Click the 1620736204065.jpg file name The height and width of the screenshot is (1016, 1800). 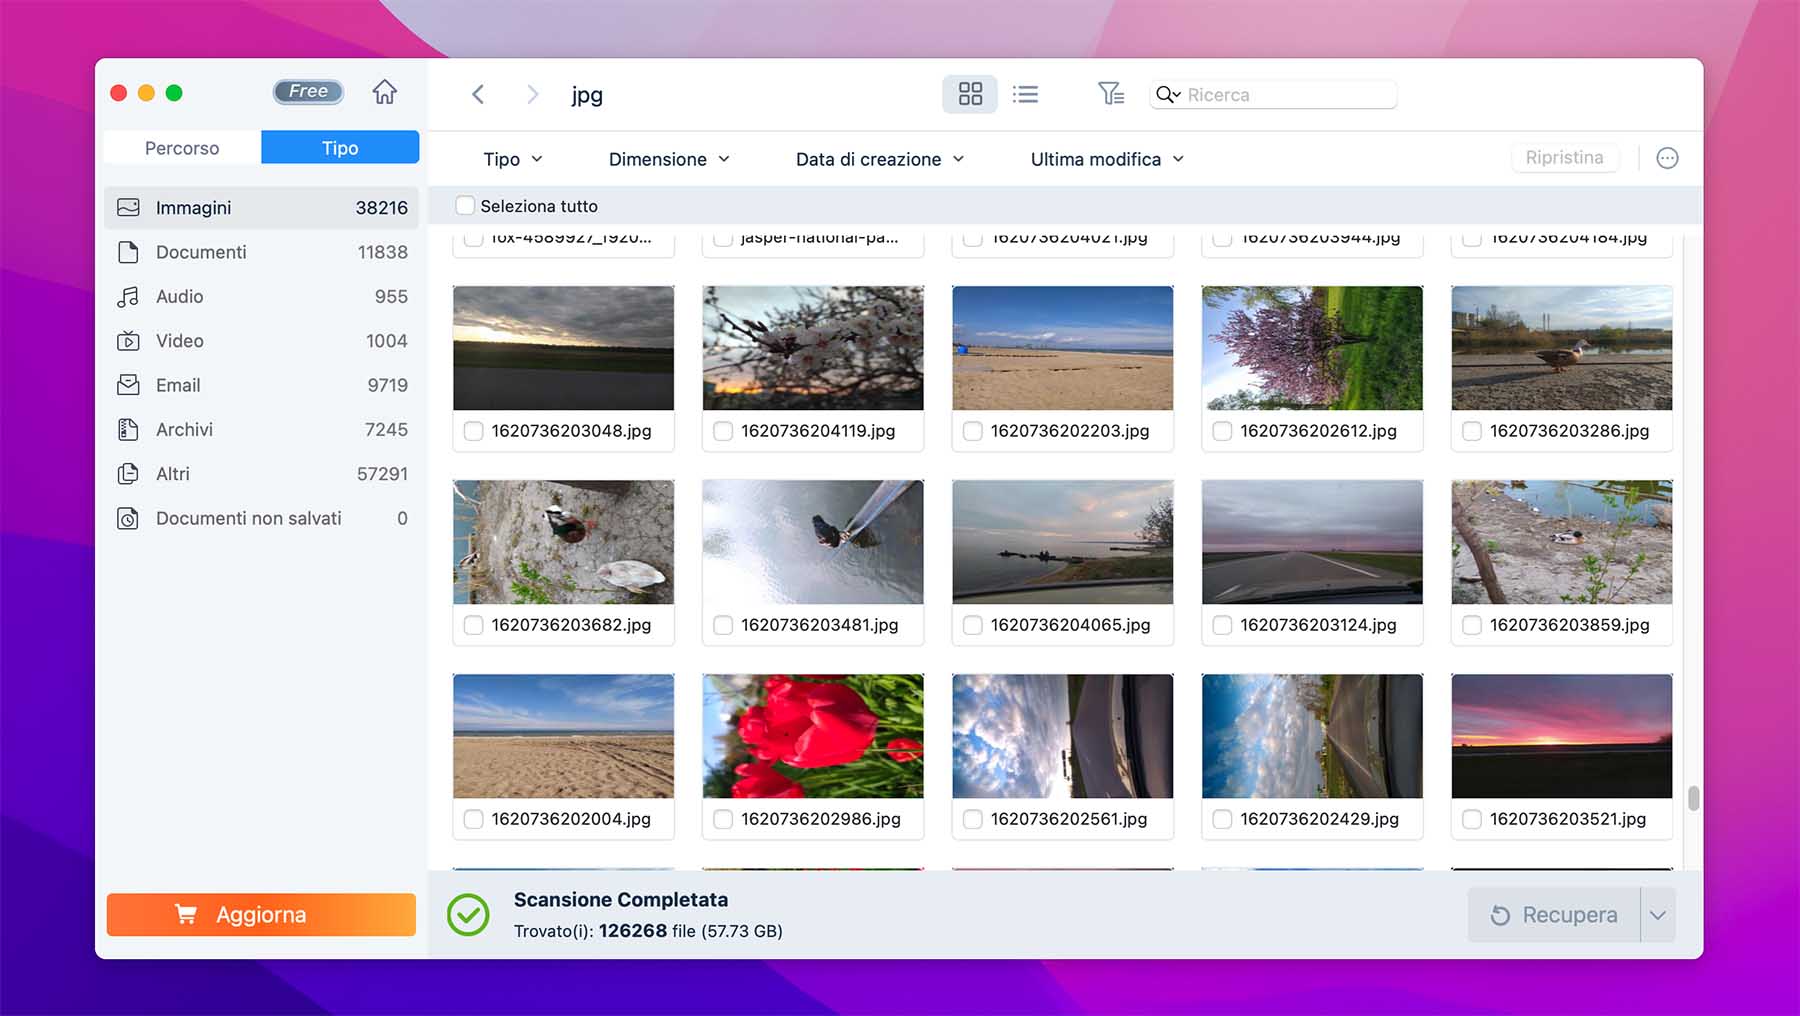(1070, 625)
